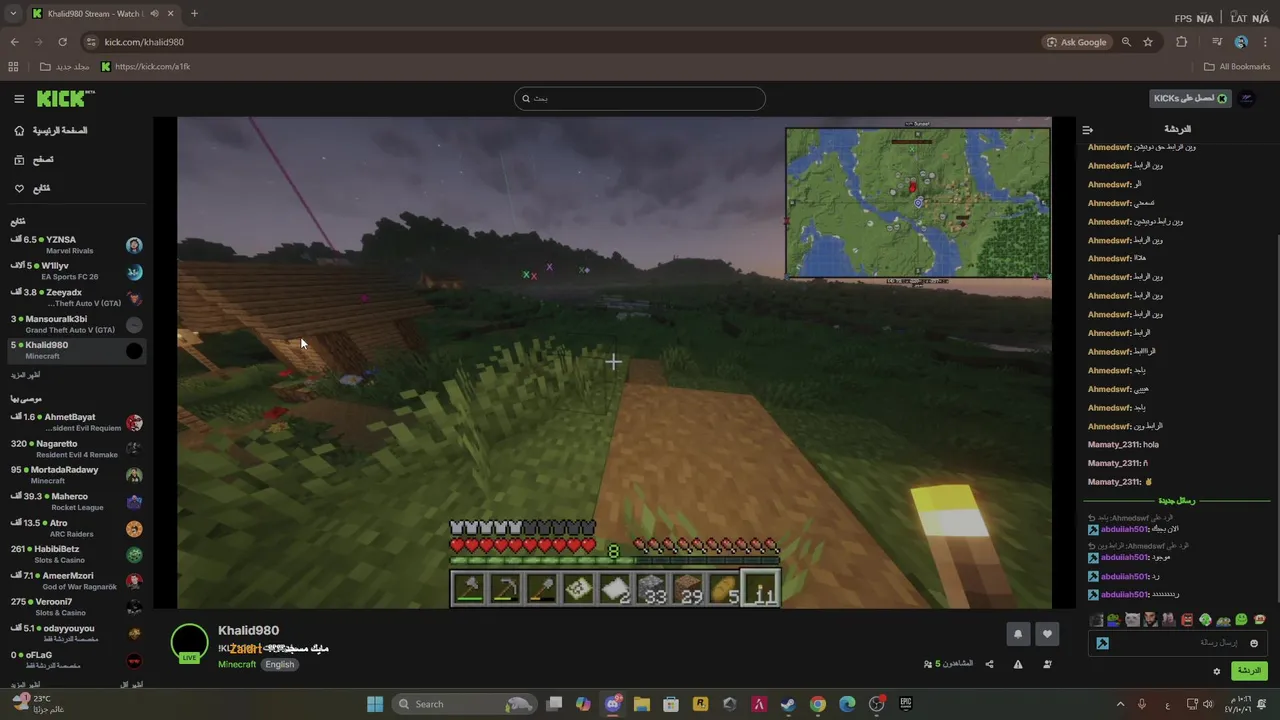This screenshot has width=1280, height=720.
Task: Open Windows Start menu
Action: click(x=375, y=704)
